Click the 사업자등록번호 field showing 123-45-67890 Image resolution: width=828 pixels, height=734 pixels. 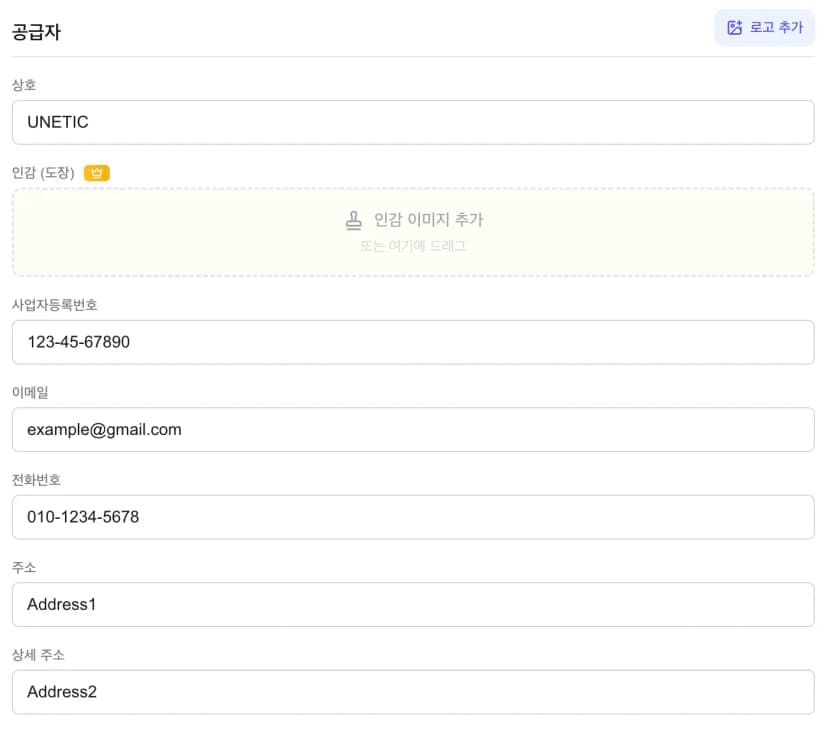click(413, 342)
